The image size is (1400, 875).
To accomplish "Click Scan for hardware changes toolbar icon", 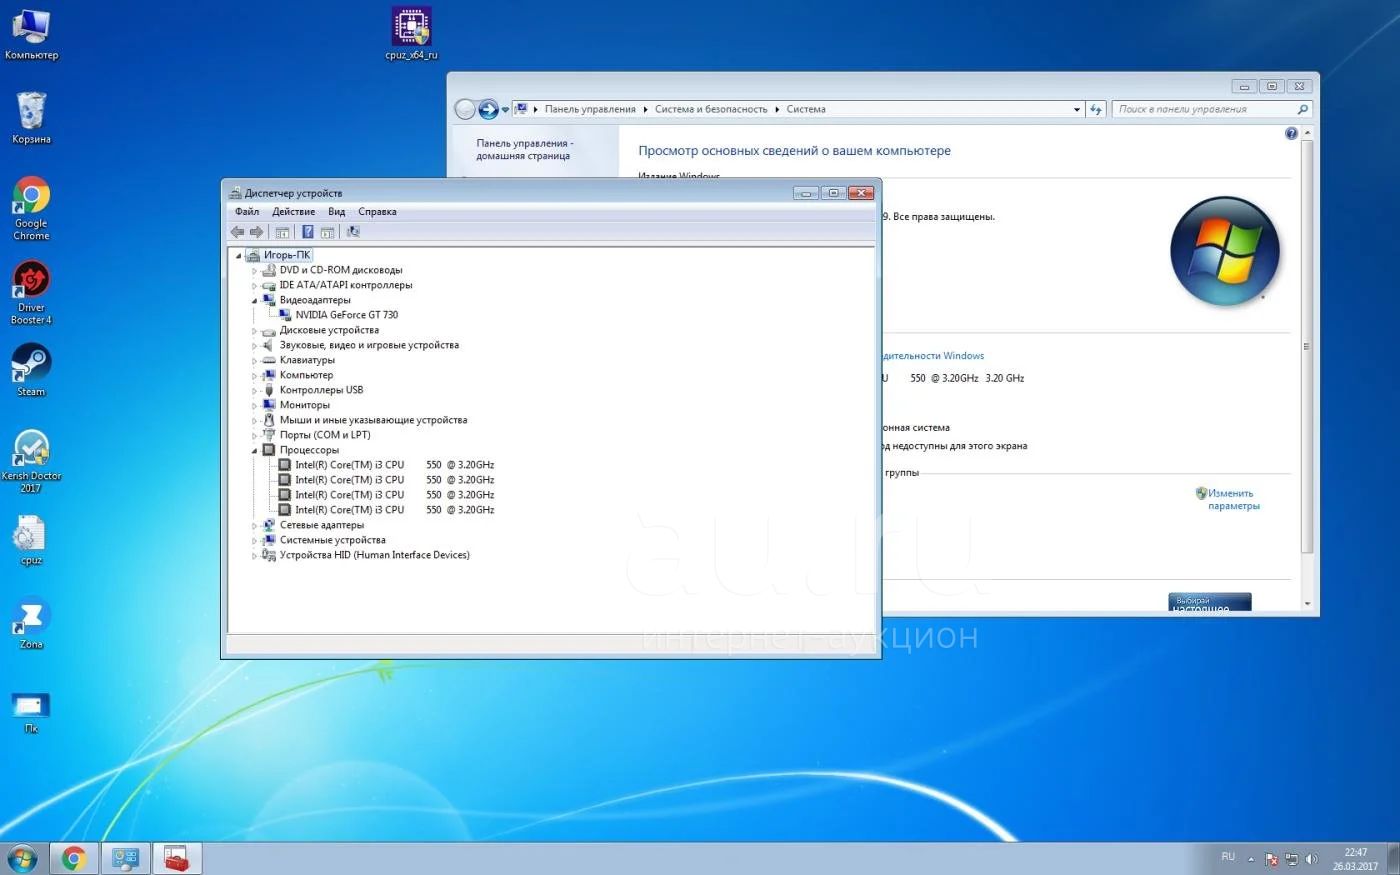I will click(x=353, y=232).
